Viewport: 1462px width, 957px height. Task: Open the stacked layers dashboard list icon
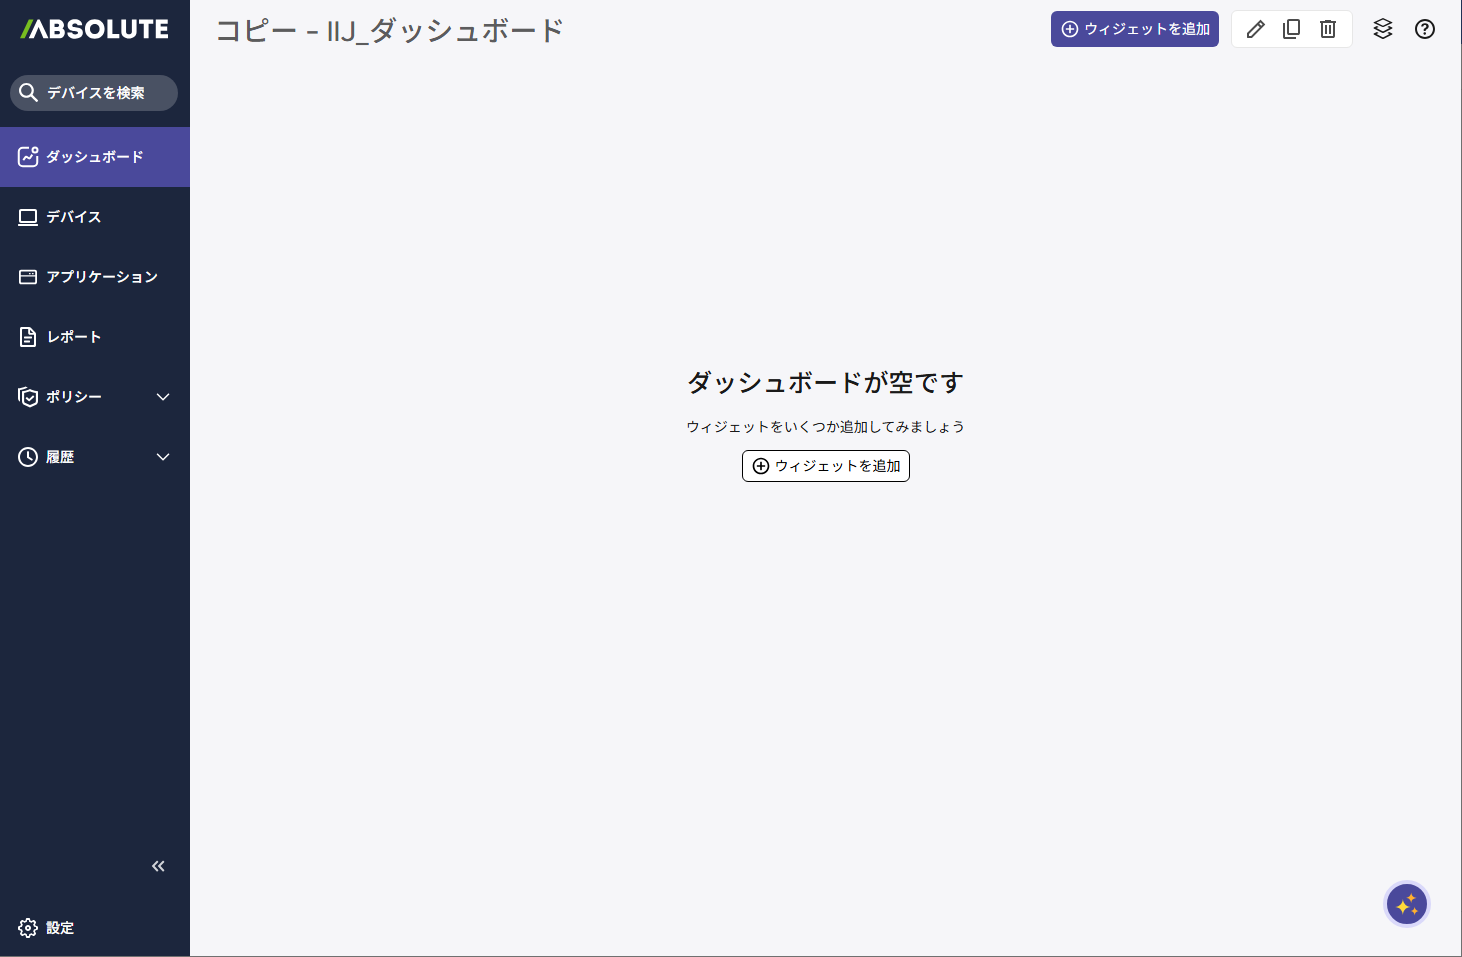click(1383, 29)
